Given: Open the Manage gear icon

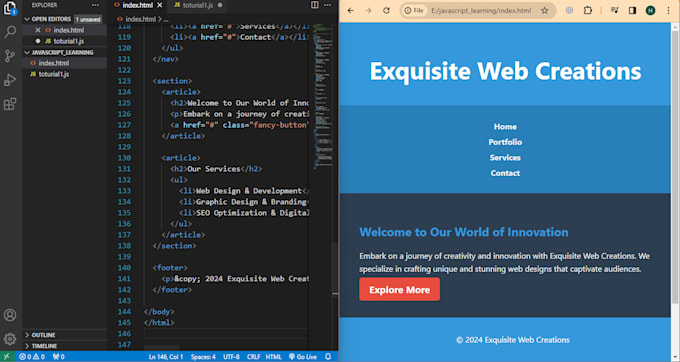Looking at the screenshot, I should [x=10, y=339].
